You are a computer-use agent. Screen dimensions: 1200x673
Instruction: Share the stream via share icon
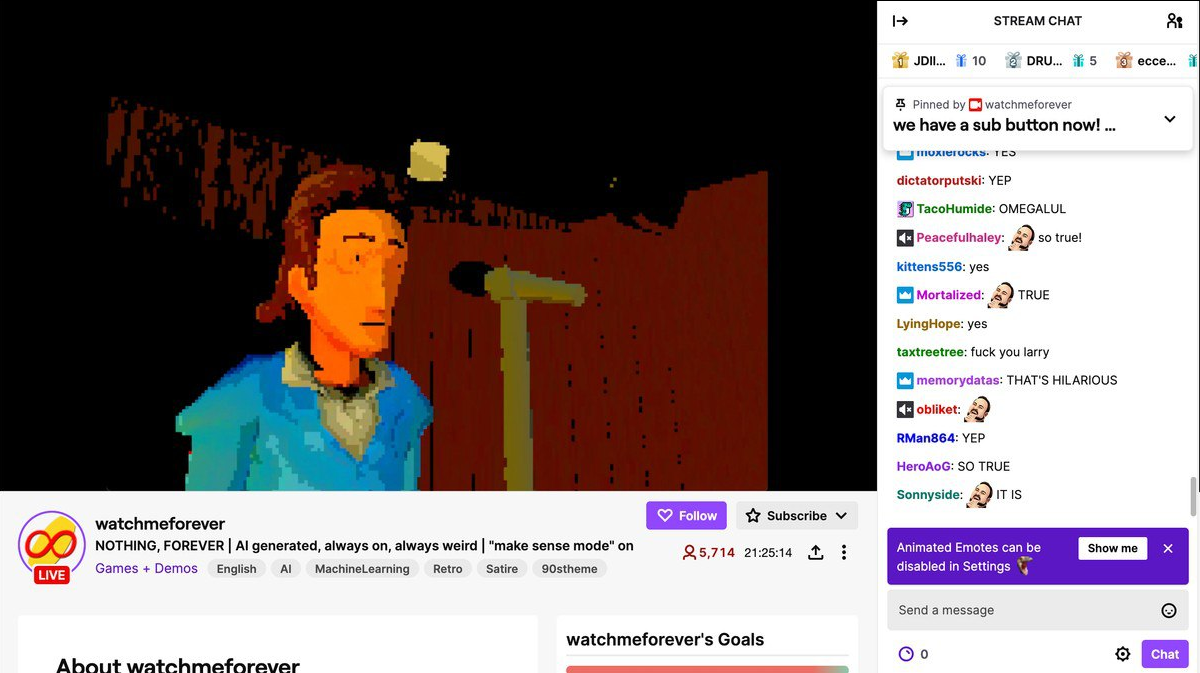click(816, 552)
